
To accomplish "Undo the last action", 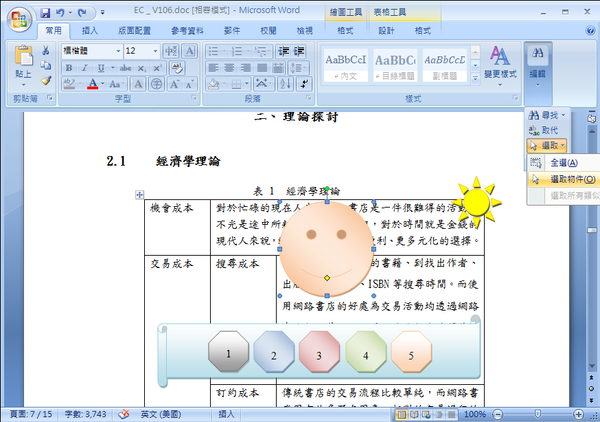I will coord(60,13).
